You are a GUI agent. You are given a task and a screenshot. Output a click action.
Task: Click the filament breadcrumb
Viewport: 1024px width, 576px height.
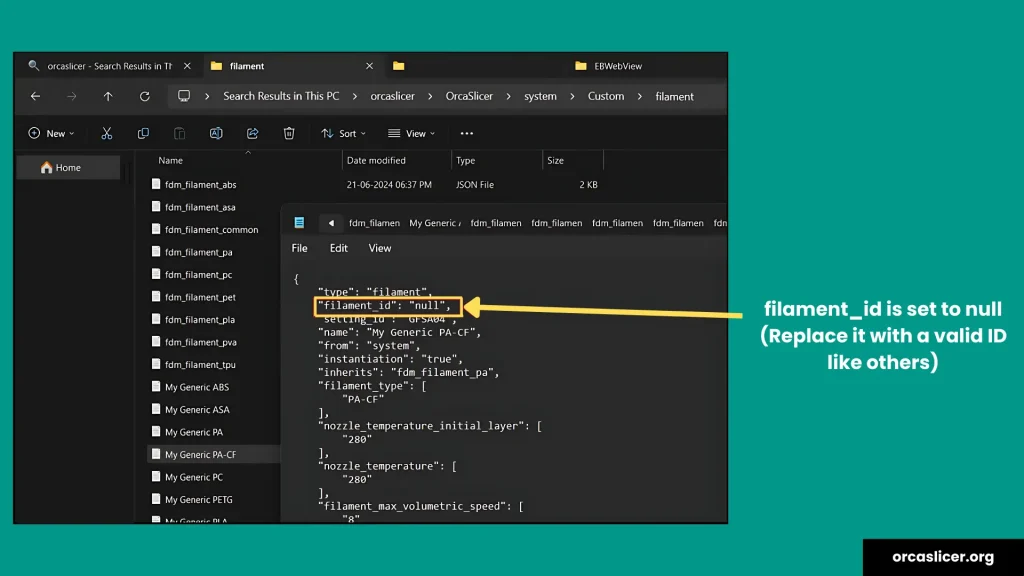[674, 96]
